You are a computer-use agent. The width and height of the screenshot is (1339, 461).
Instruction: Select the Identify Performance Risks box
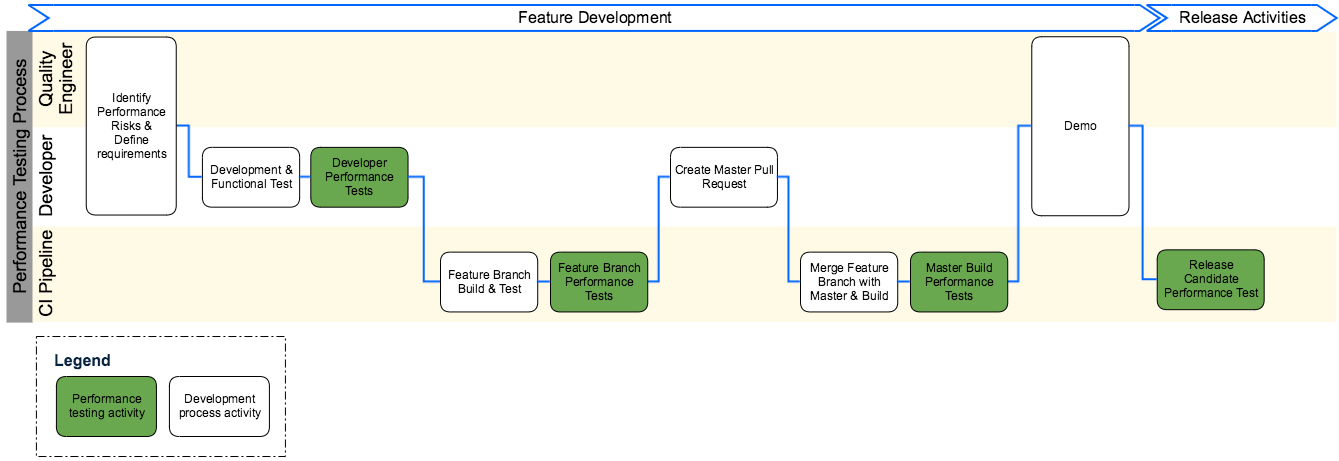[131, 126]
